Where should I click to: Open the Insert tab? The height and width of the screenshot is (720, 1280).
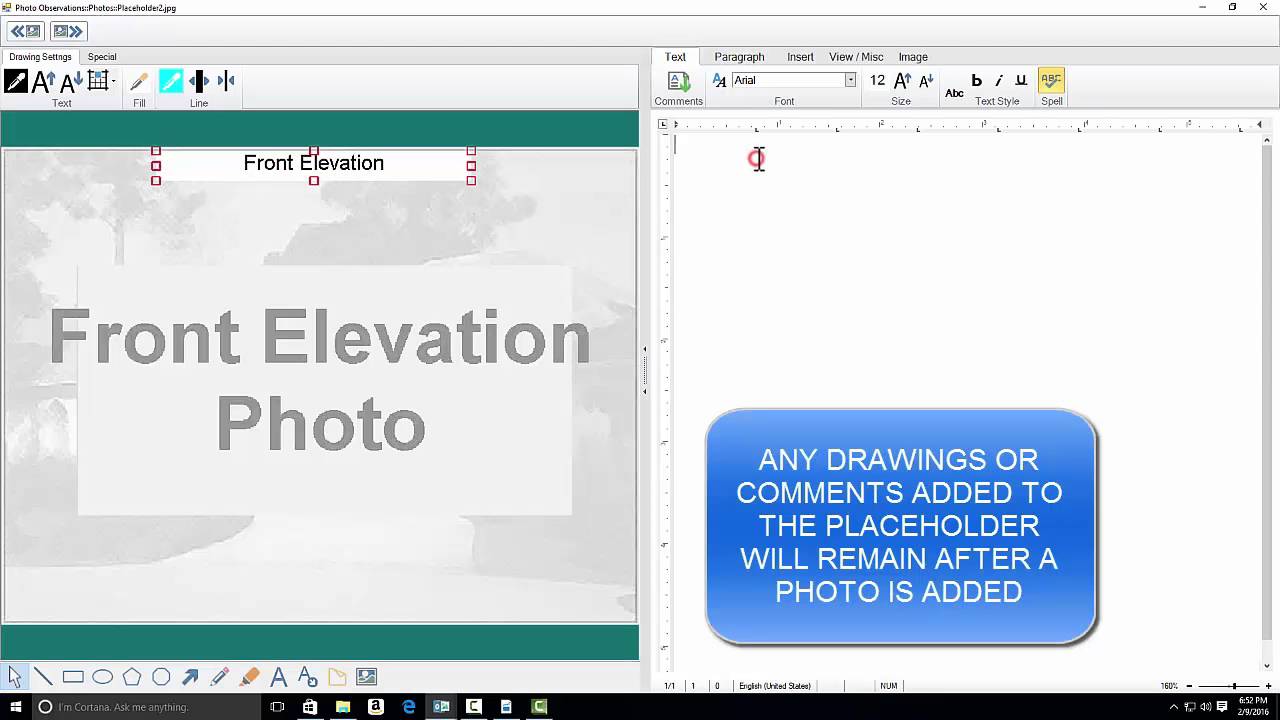800,57
